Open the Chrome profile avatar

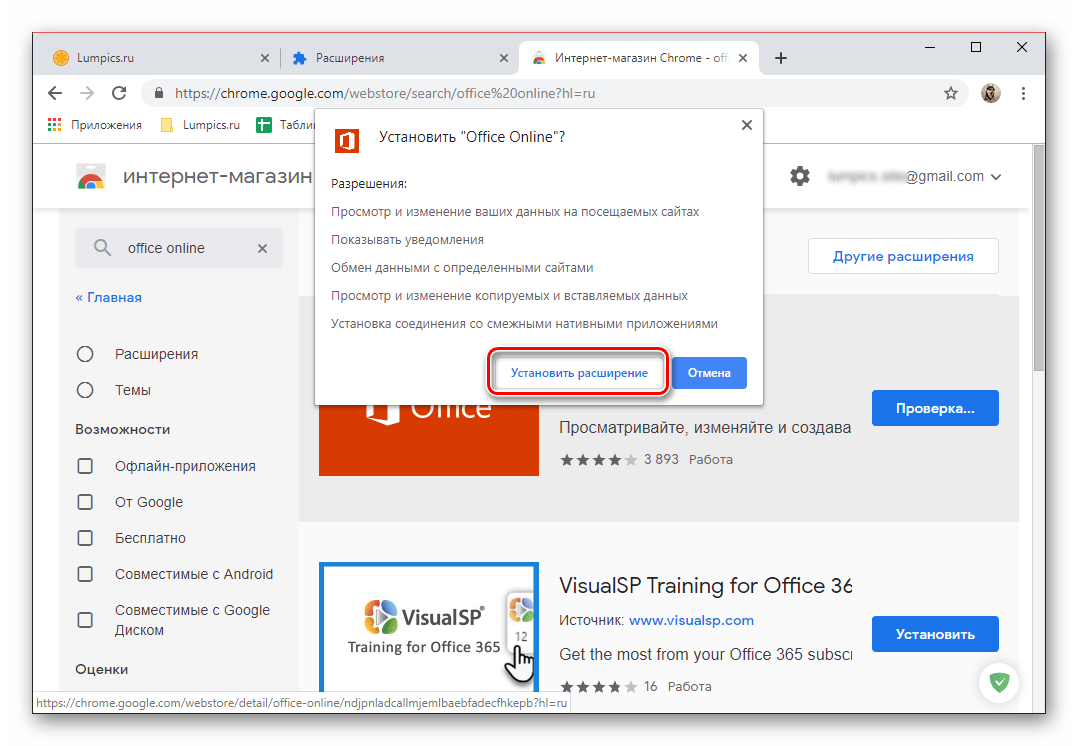(990, 93)
